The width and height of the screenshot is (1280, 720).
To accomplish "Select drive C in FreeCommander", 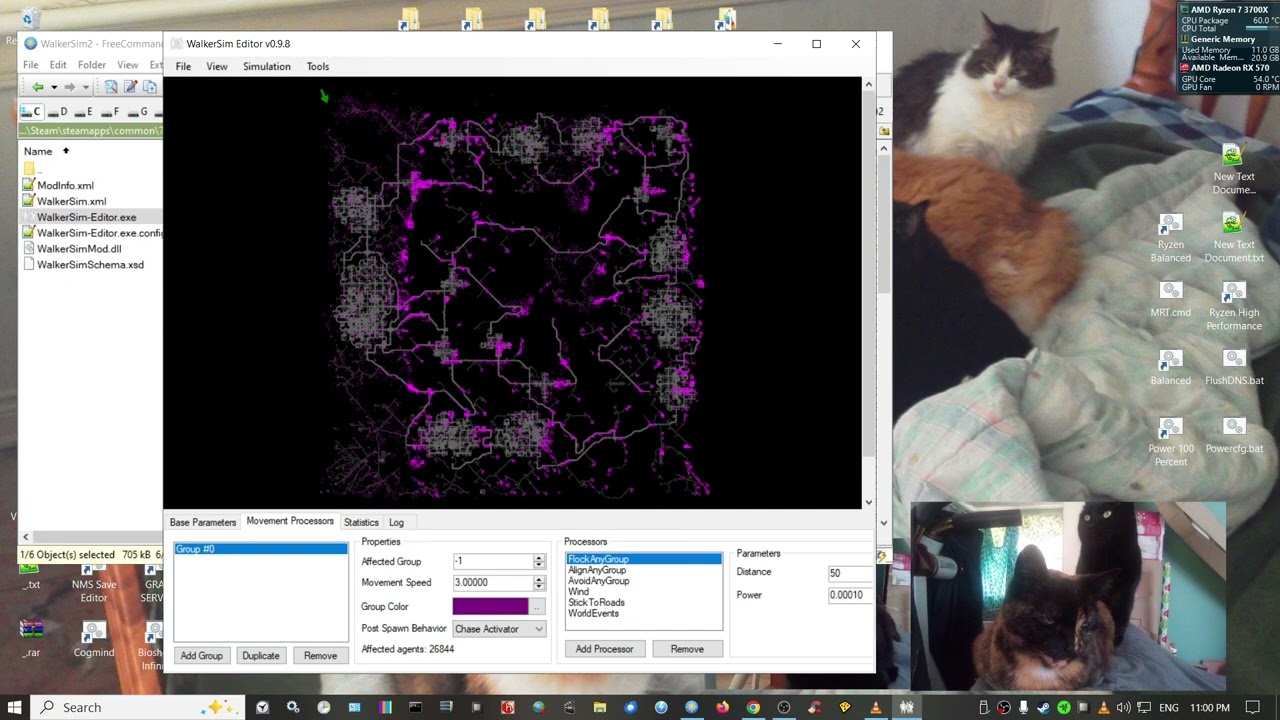I will [x=32, y=112].
